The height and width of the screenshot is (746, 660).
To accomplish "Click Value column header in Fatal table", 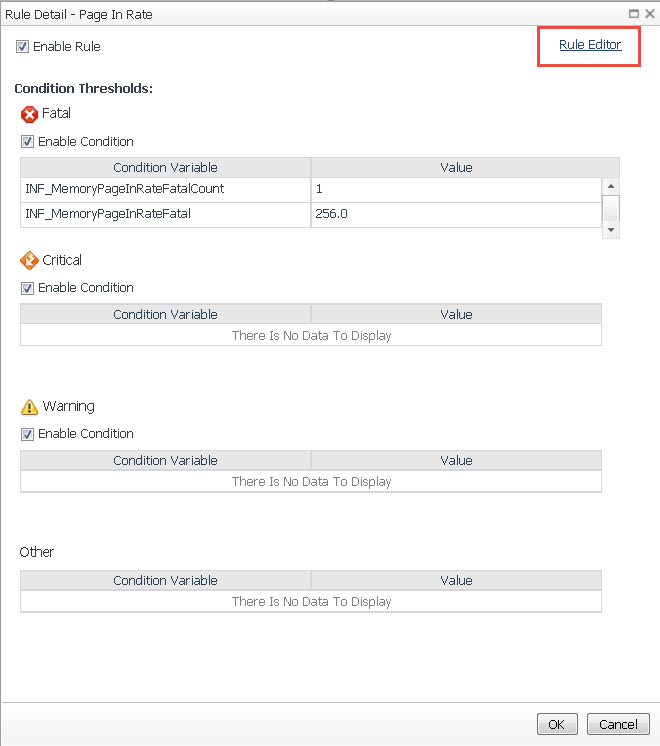I will click(456, 168).
